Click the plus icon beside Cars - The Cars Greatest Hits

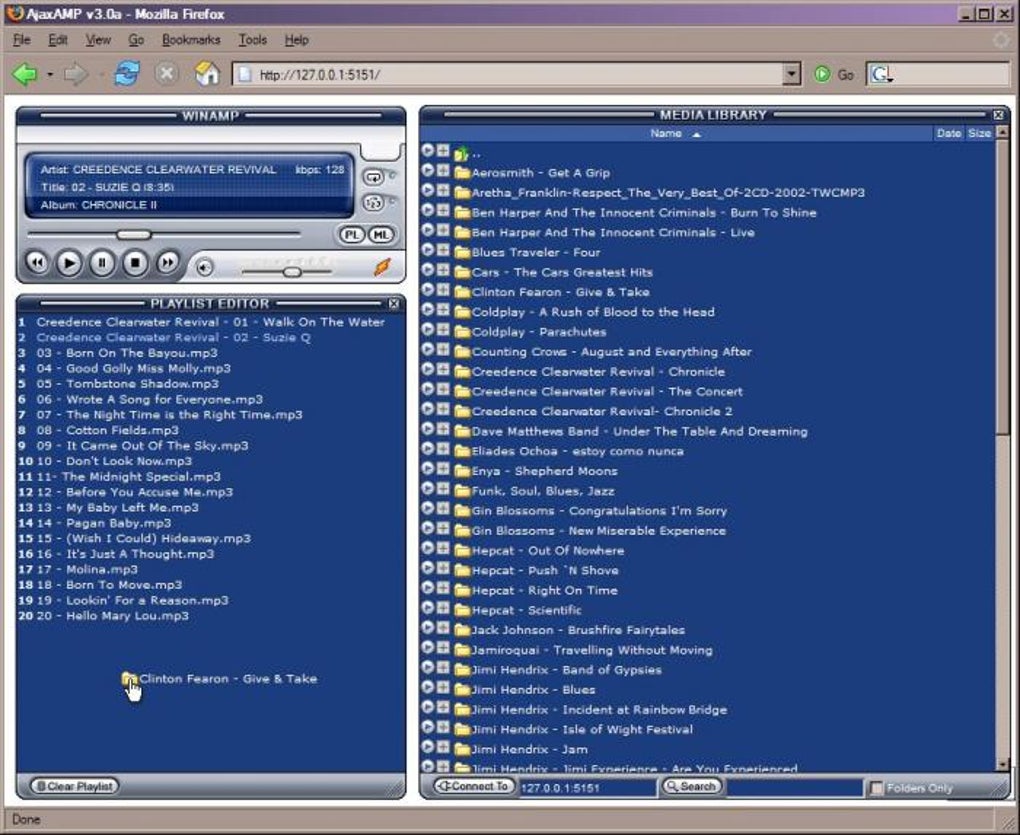(443, 270)
